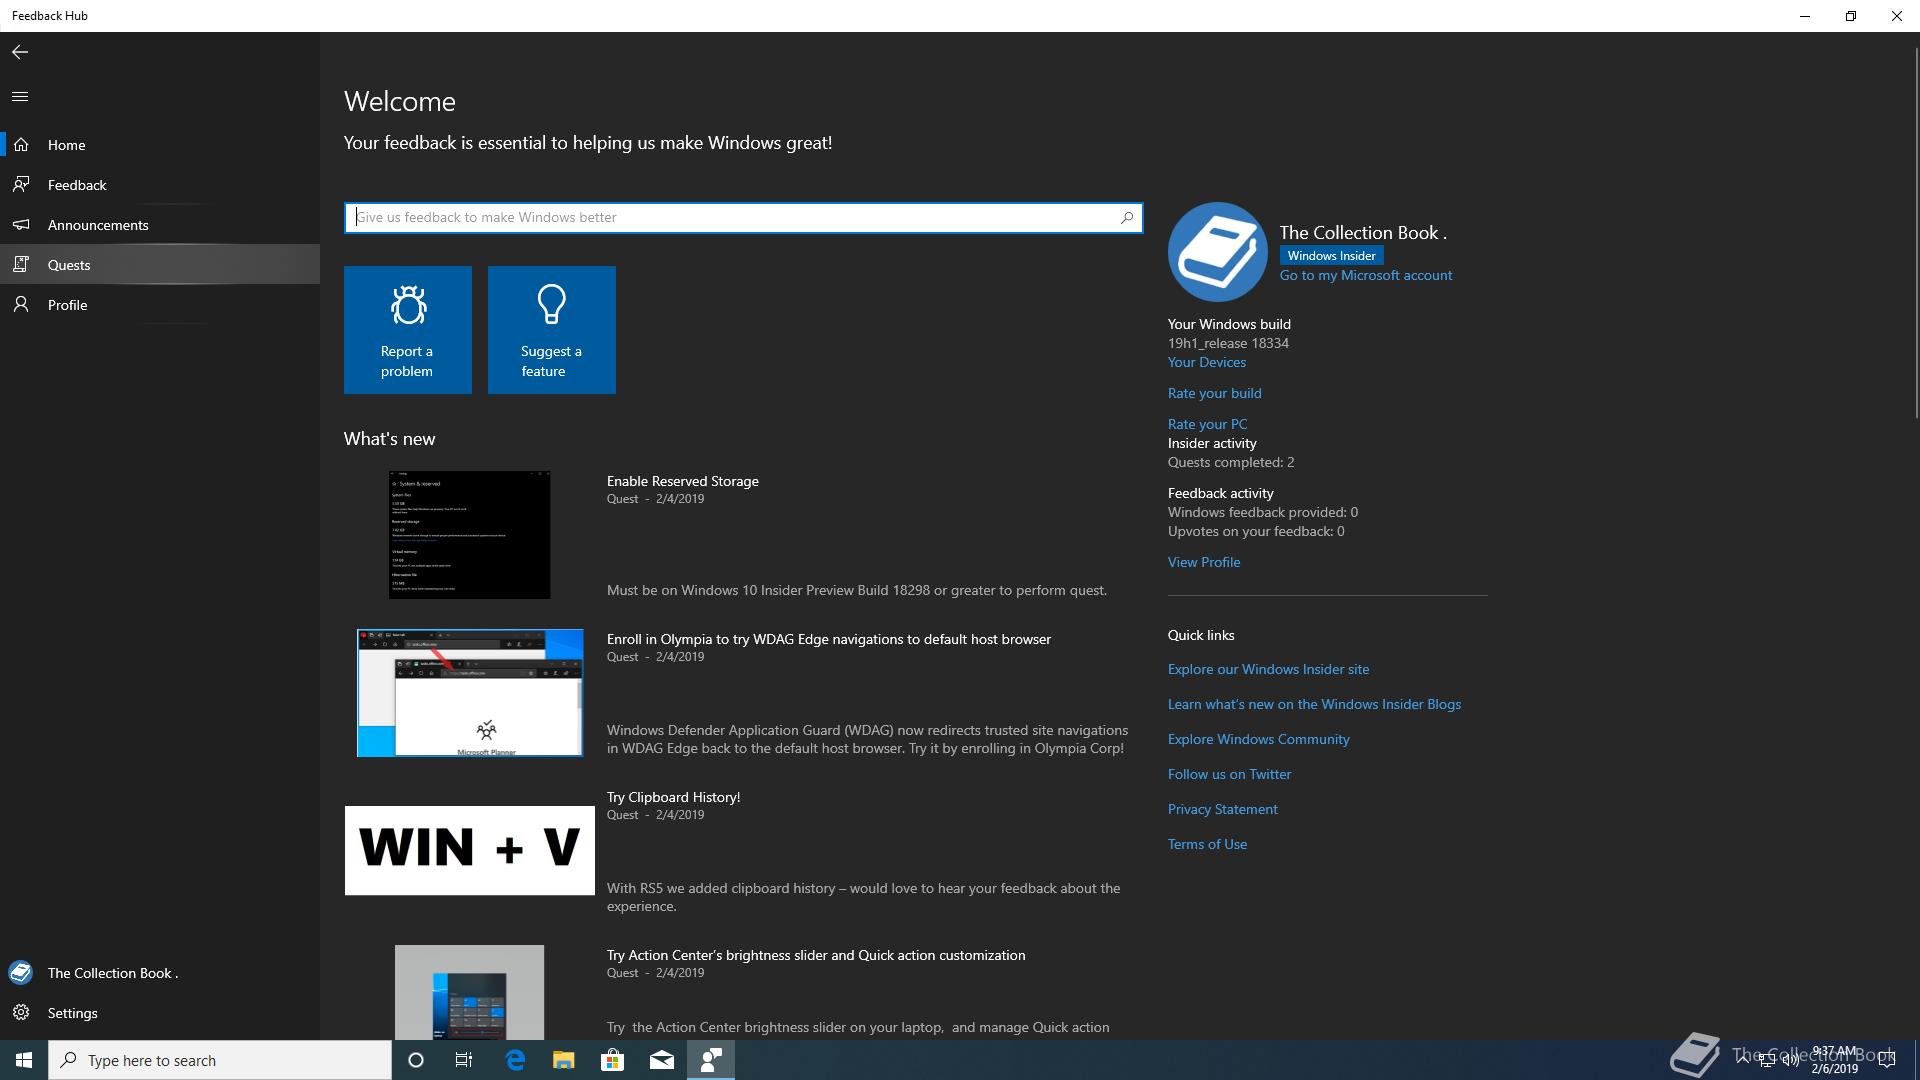The image size is (1920, 1080).
Task: Click The Collection Book account in sidebar
Action: 160,973
